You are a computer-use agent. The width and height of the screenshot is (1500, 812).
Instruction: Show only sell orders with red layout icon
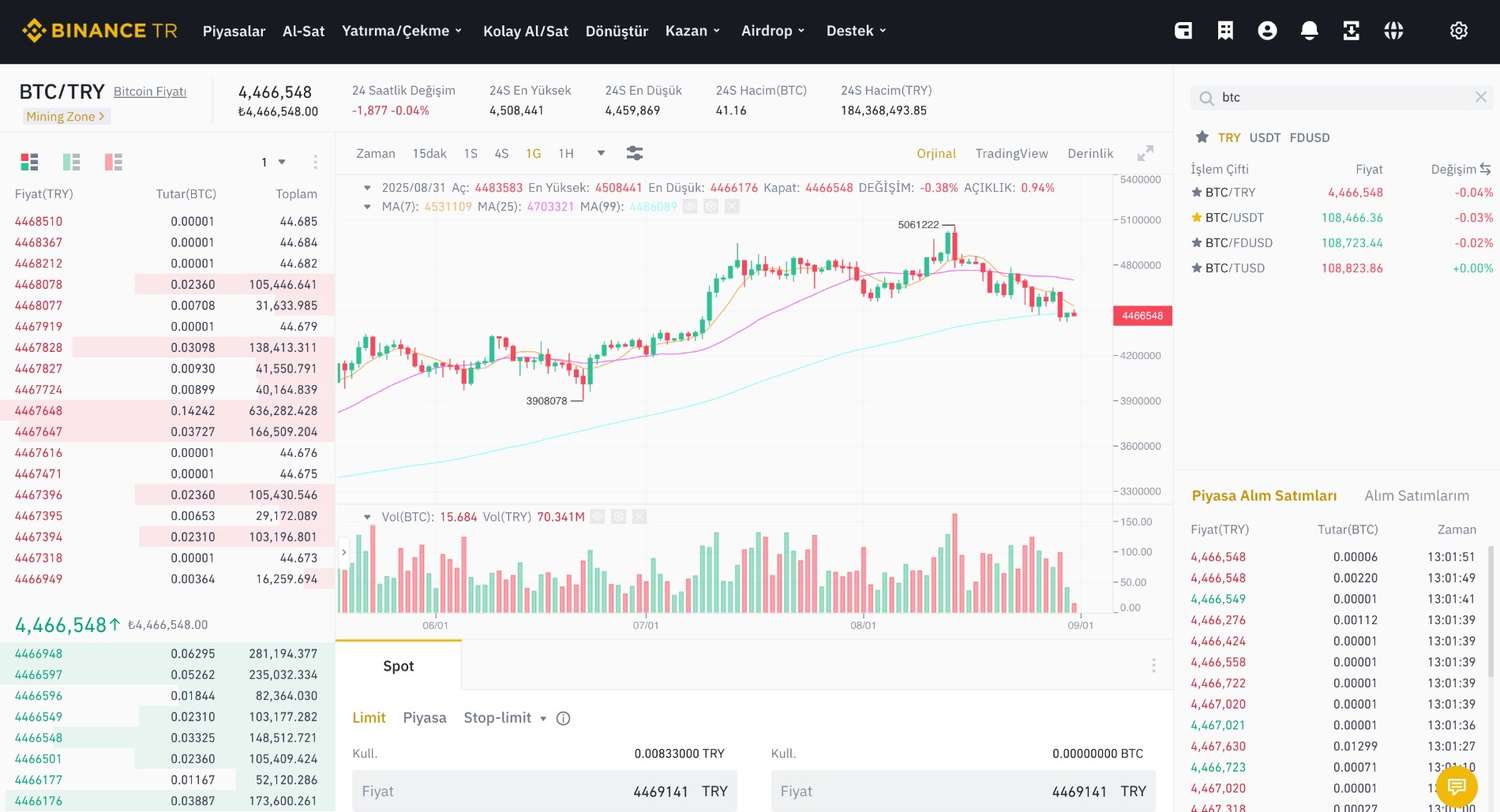(x=113, y=161)
